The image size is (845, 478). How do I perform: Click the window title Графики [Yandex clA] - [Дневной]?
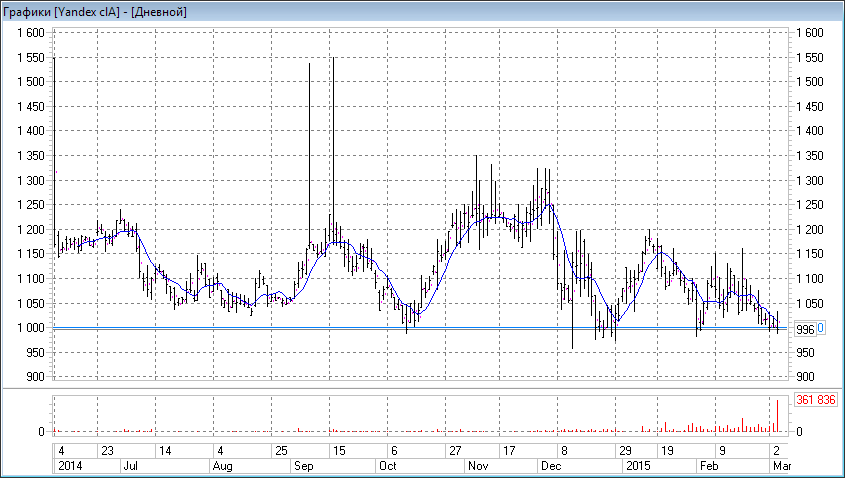pos(95,11)
